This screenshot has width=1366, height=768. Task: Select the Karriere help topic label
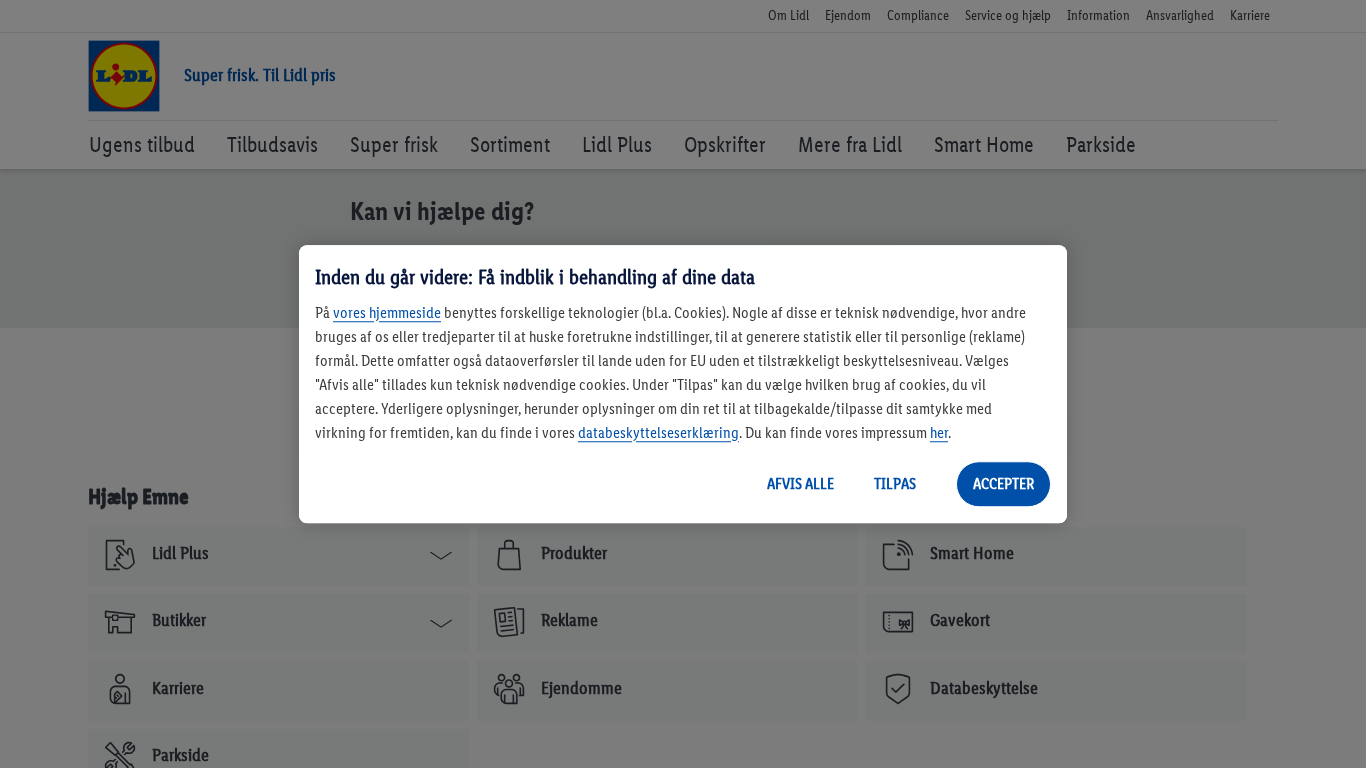[178, 689]
